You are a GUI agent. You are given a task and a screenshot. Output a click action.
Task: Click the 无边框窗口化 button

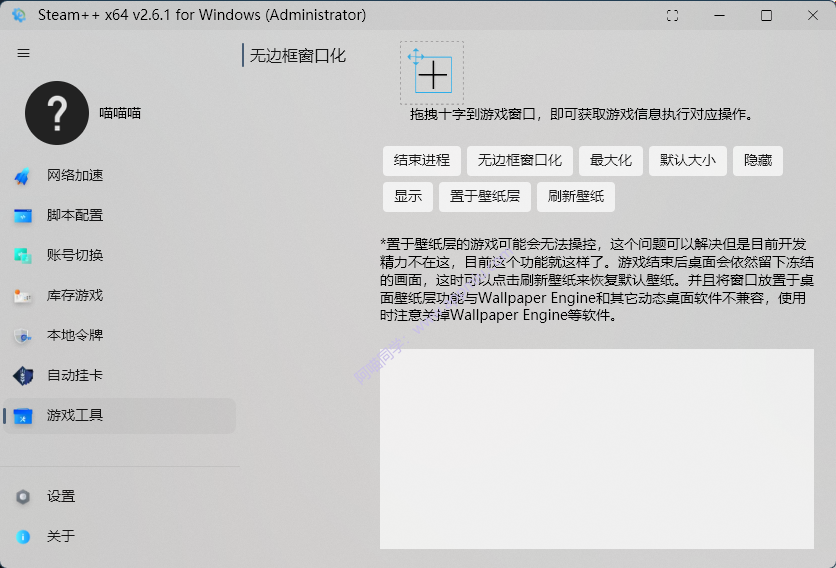[520, 161]
